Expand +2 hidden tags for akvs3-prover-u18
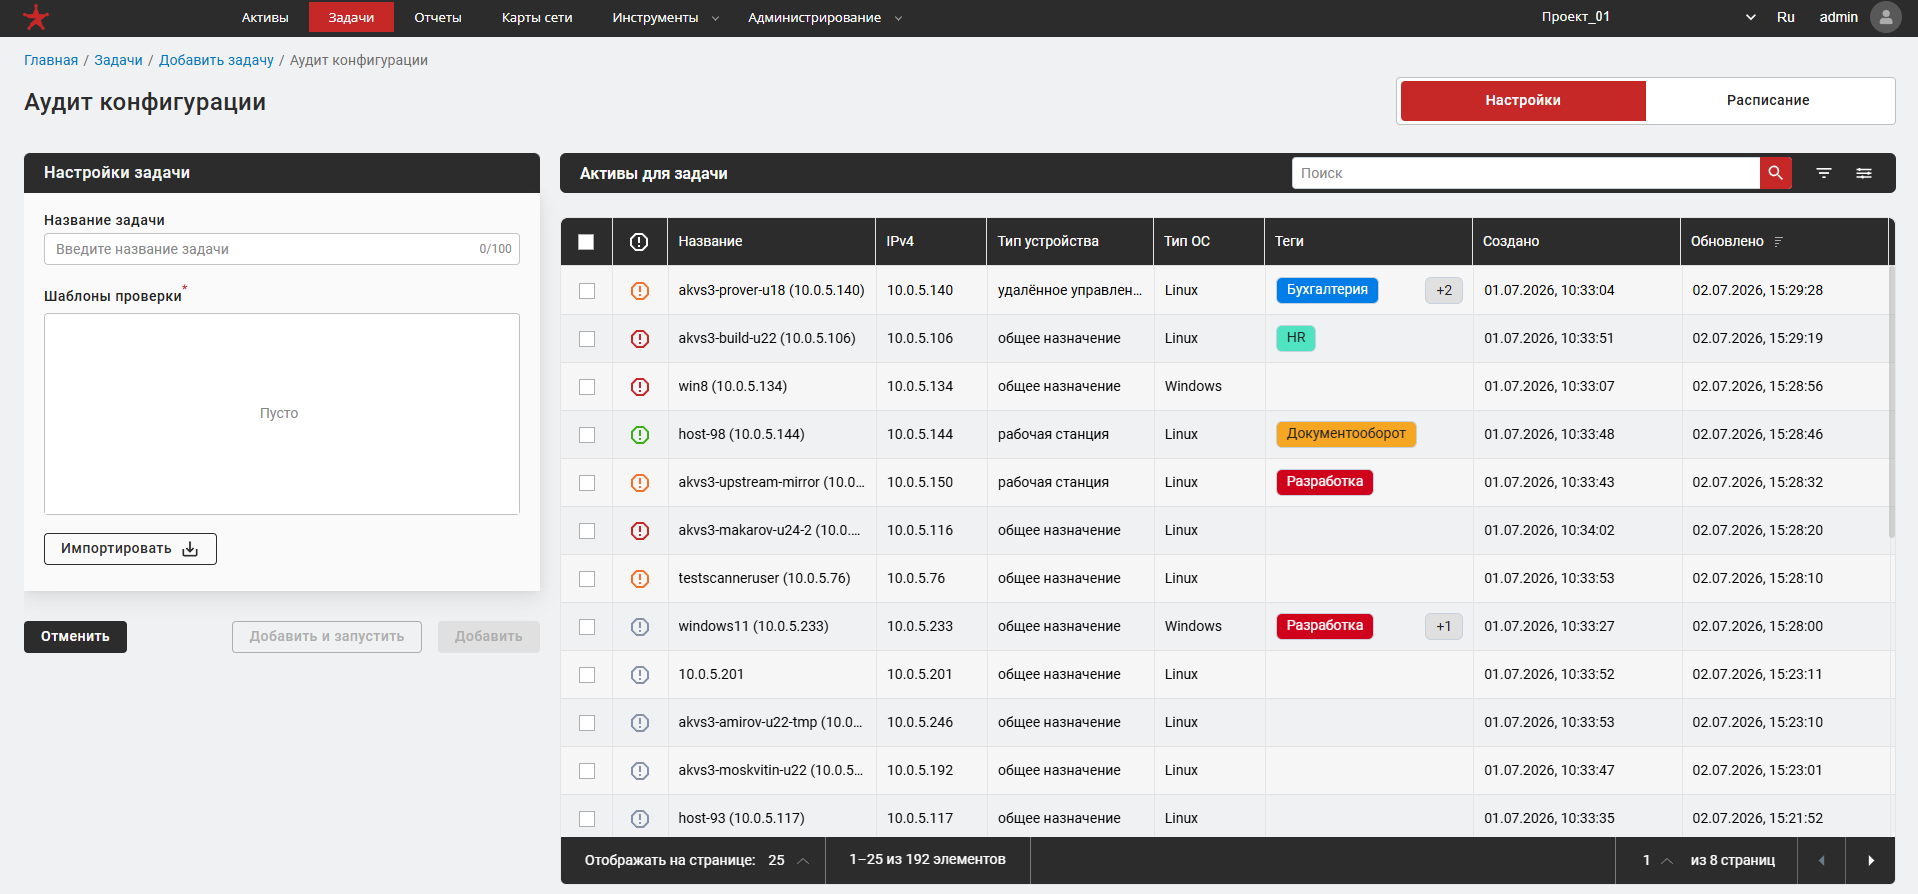The height and width of the screenshot is (894, 1918). tap(1444, 290)
